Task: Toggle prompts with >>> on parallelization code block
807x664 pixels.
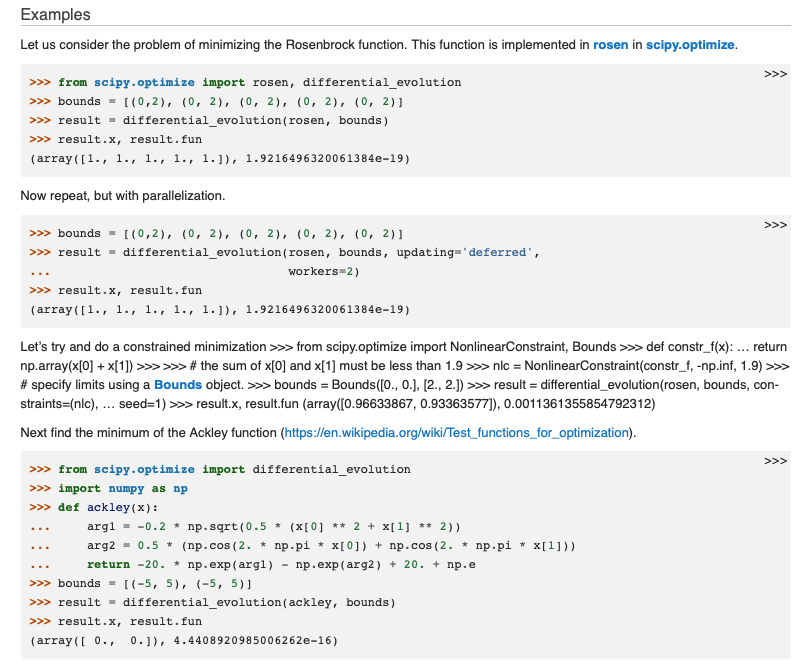Action: (x=776, y=225)
